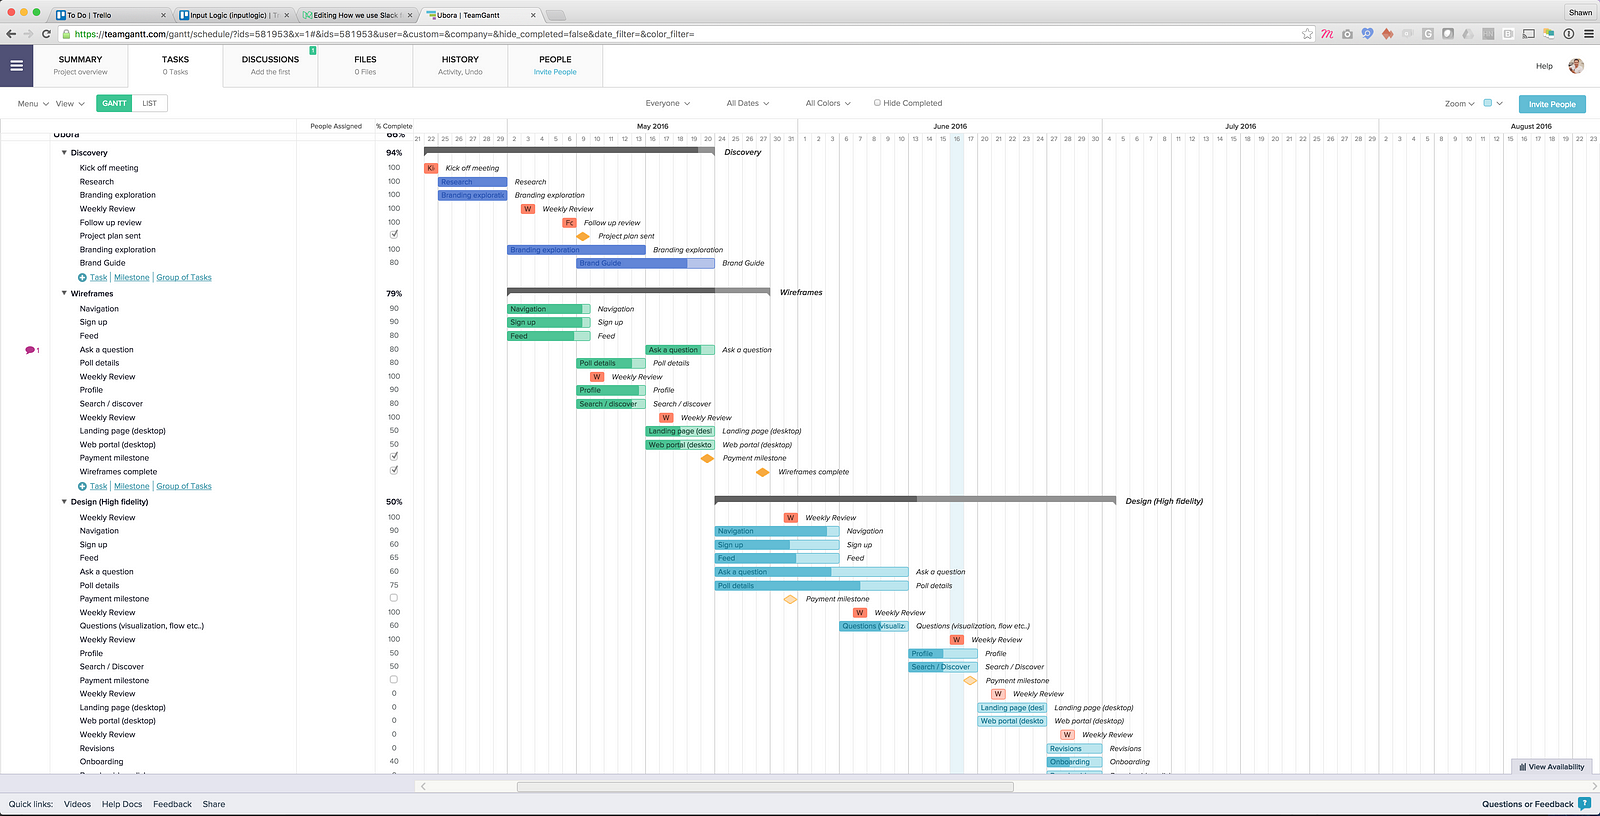Uncheck the Wireframes complete checkbox
Screen dimensions: 1600x816
394,470
